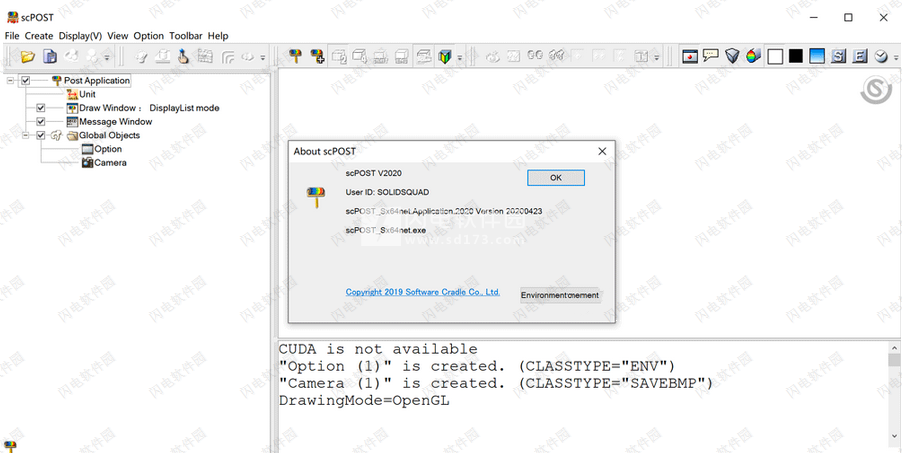Open the Create menu
The height and width of the screenshot is (453, 902).
coord(39,36)
